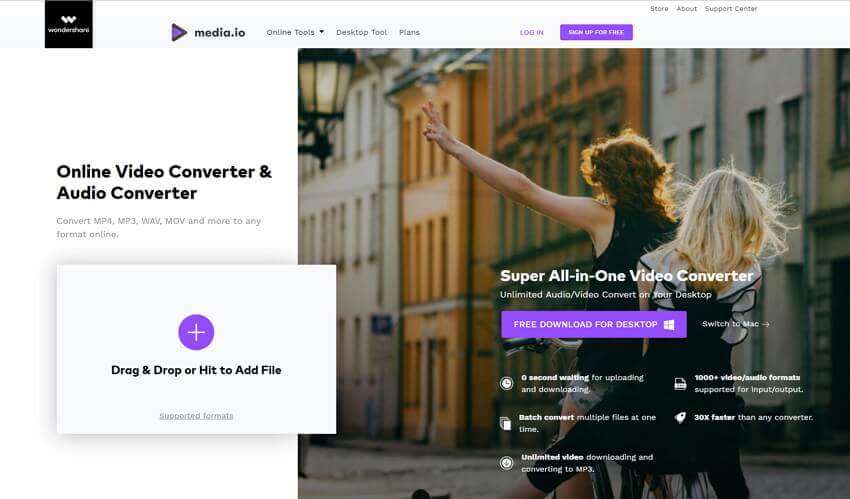Click the LOG IN link
The height and width of the screenshot is (499, 850).
[x=532, y=33]
